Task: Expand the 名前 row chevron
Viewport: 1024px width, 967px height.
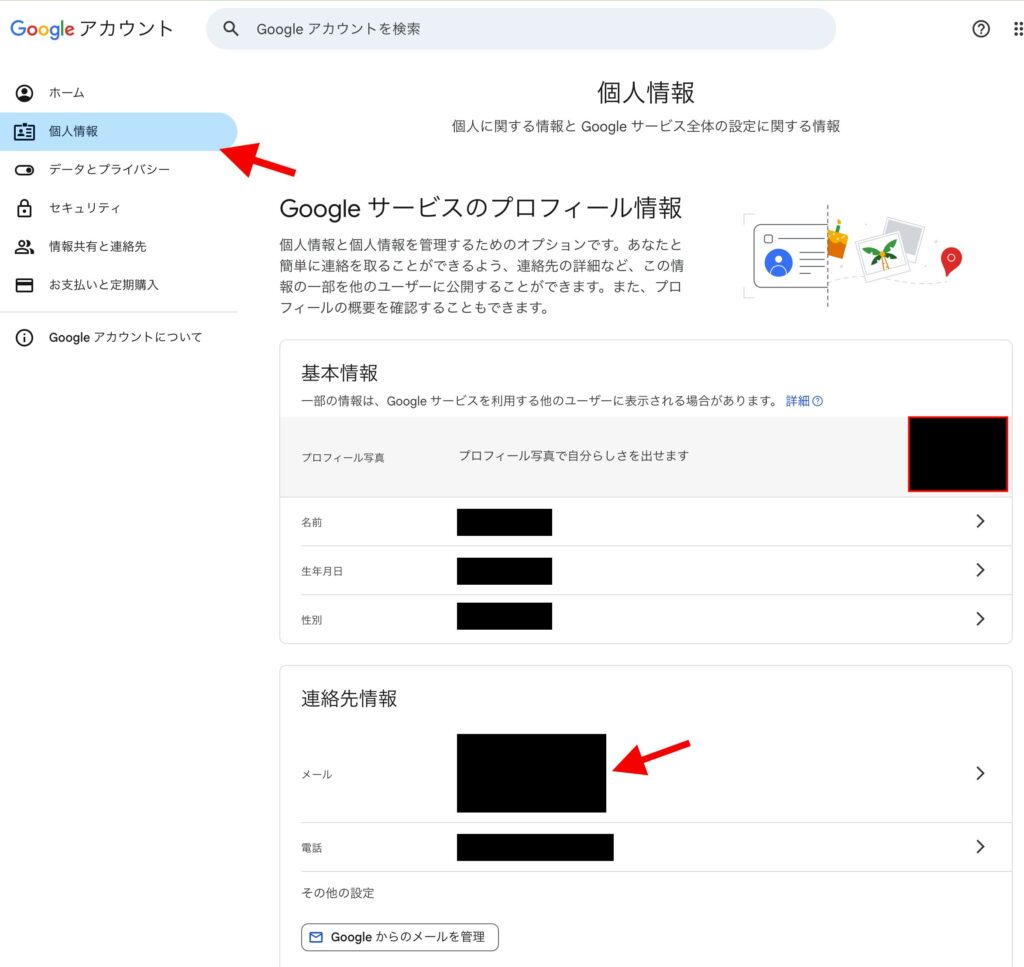Action: [x=980, y=521]
